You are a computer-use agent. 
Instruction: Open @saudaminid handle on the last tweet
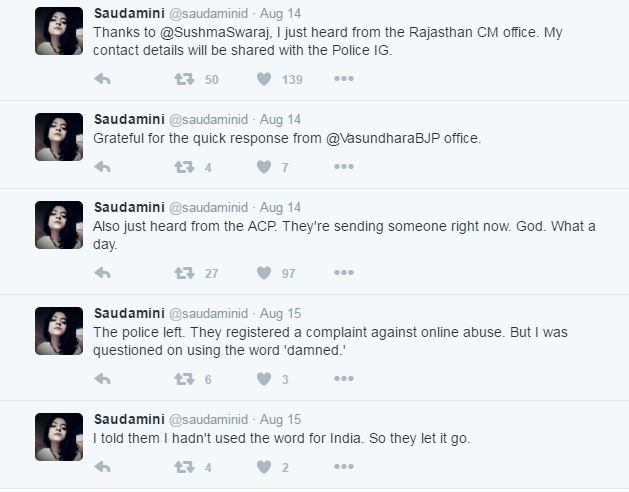209,419
